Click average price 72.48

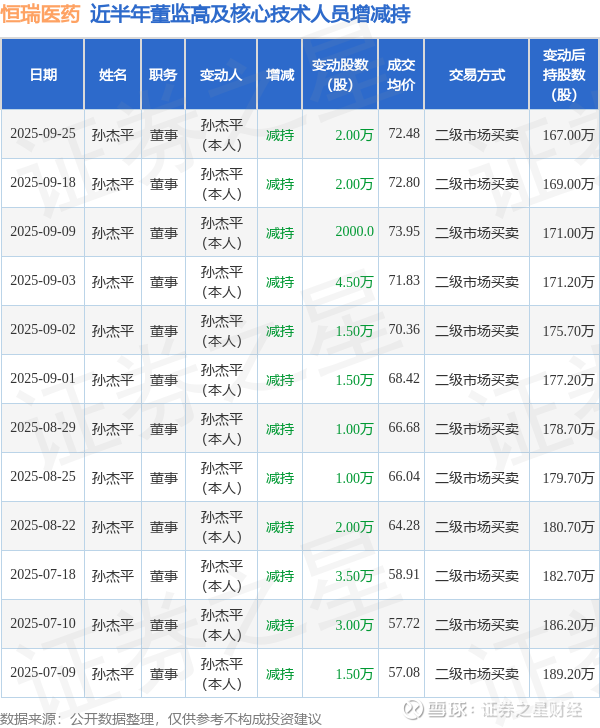(x=404, y=134)
